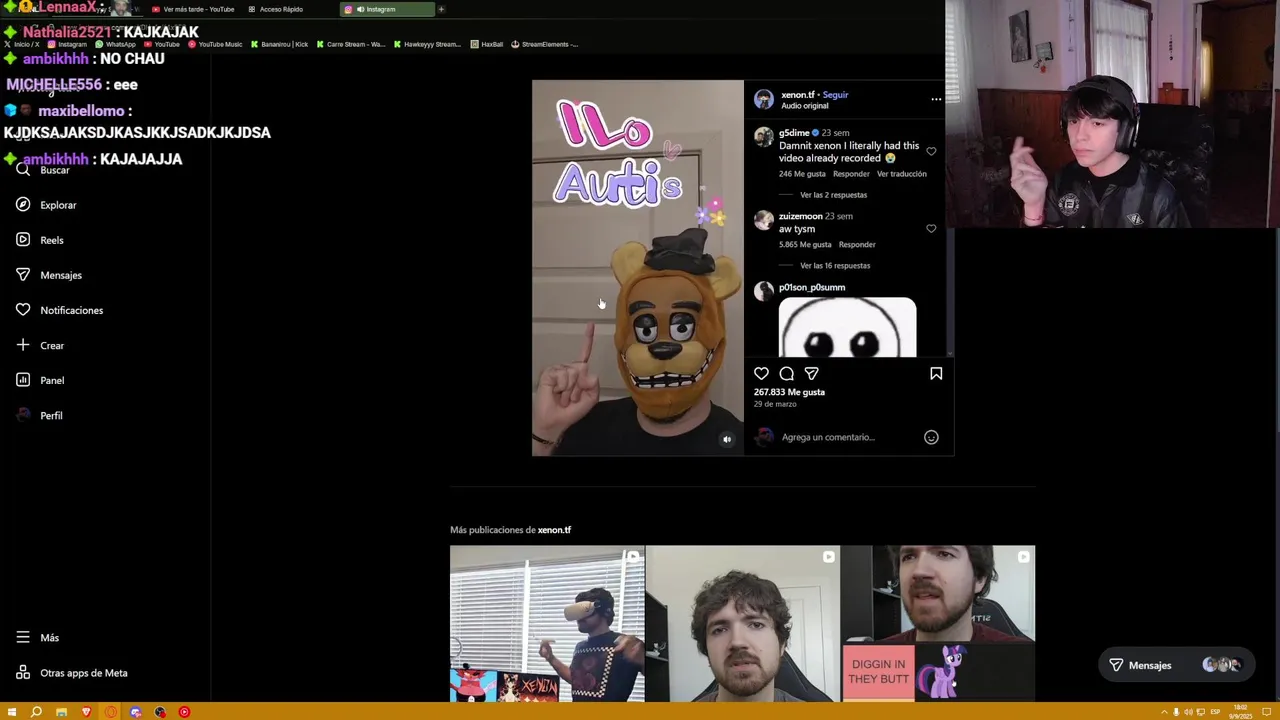
Task: Open HaxBall bookmark
Action: [x=487, y=44]
